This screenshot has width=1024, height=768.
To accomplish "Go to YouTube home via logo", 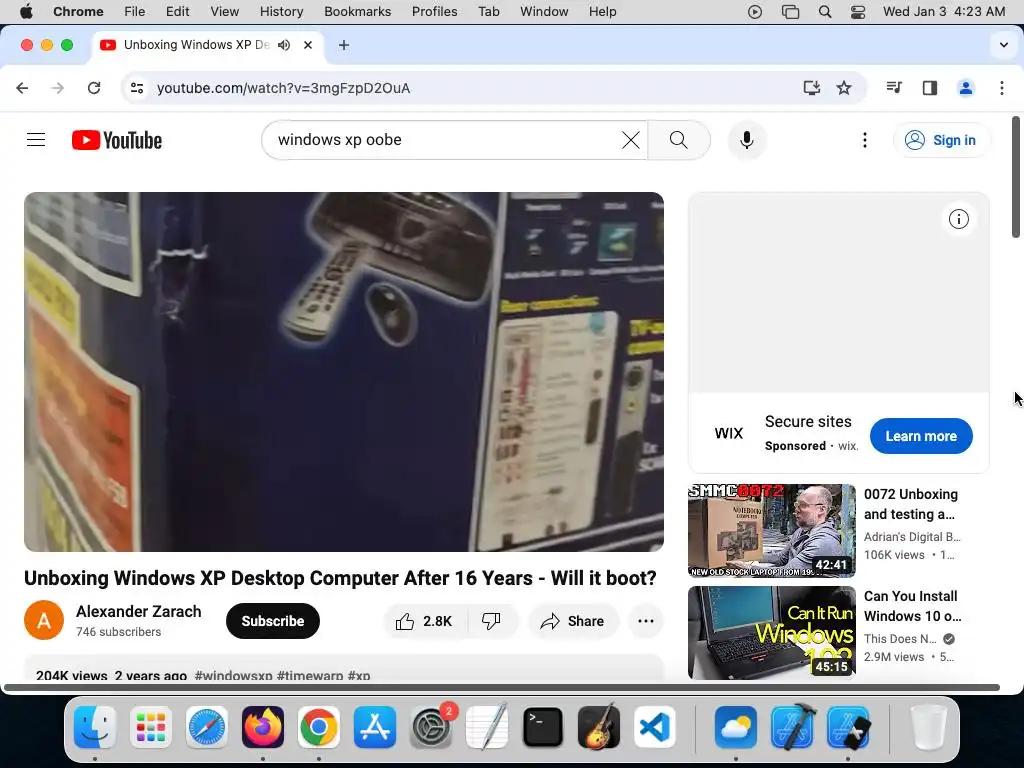I will tap(117, 140).
